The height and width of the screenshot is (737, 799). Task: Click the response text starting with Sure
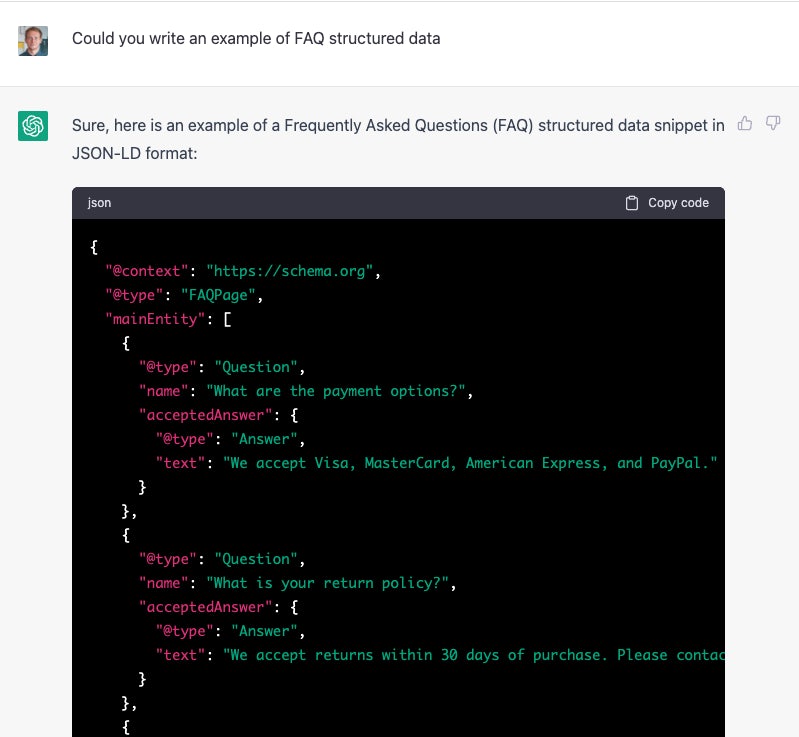coord(397,126)
